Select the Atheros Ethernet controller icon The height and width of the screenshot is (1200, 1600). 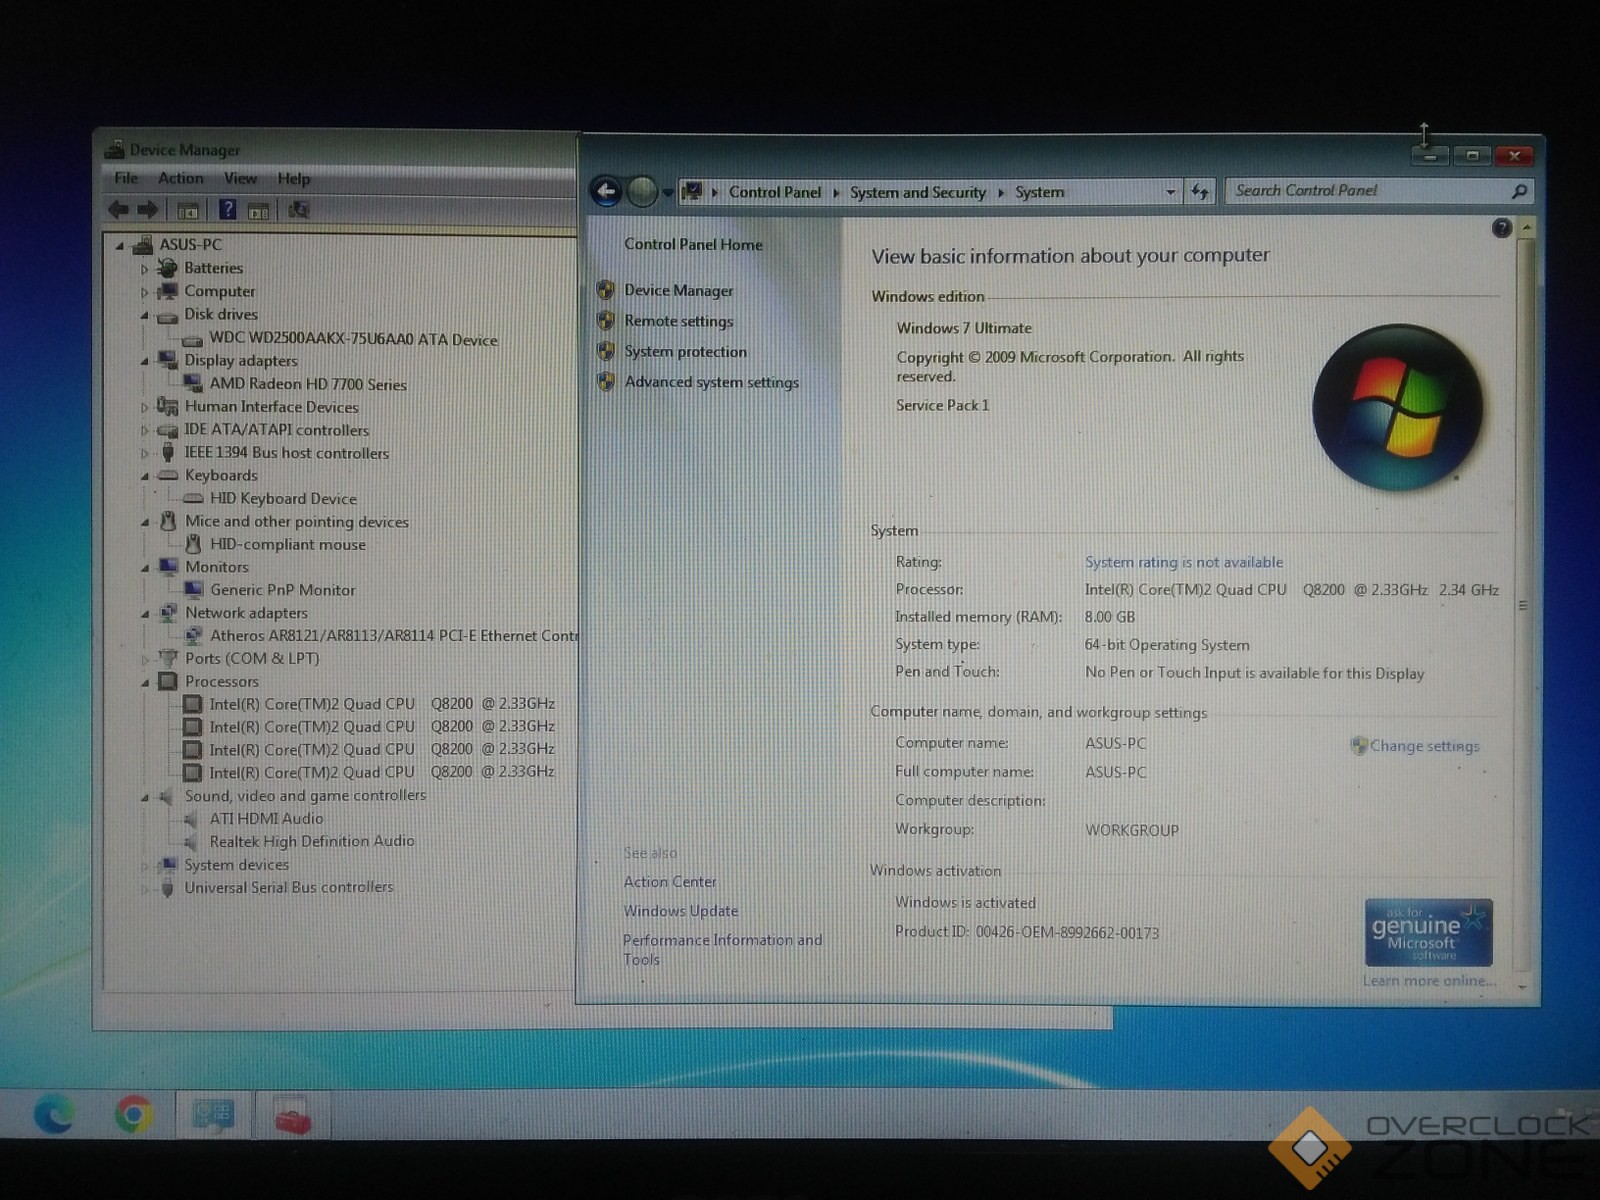194,635
